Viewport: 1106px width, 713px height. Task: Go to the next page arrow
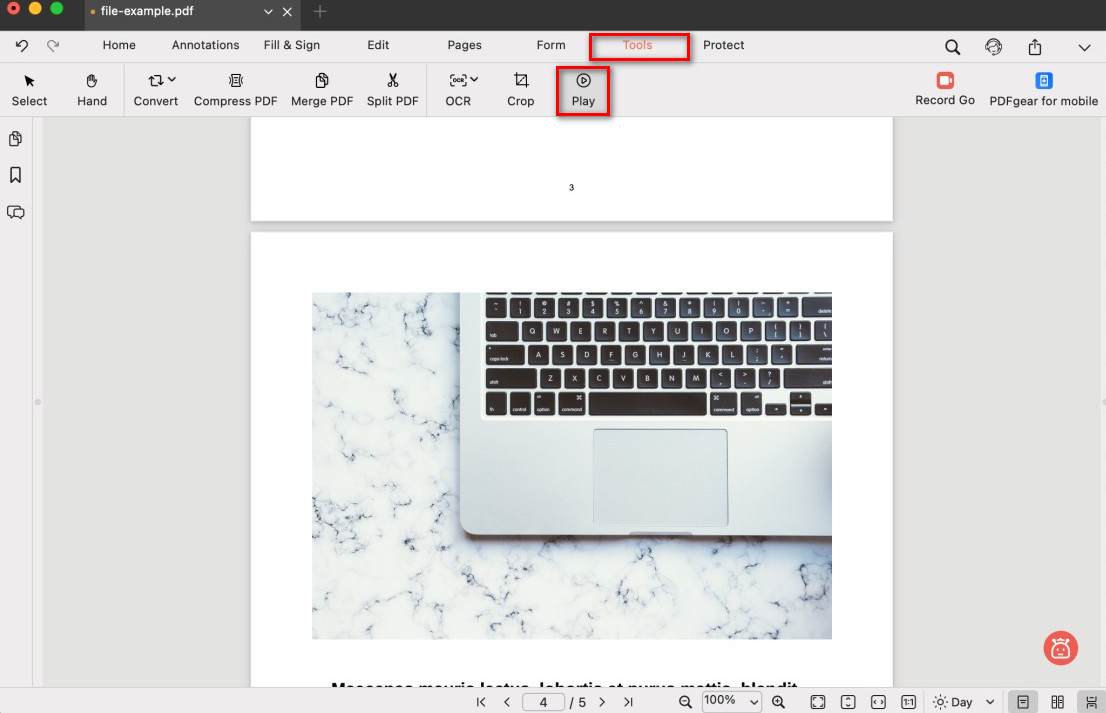pyautogui.click(x=602, y=702)
